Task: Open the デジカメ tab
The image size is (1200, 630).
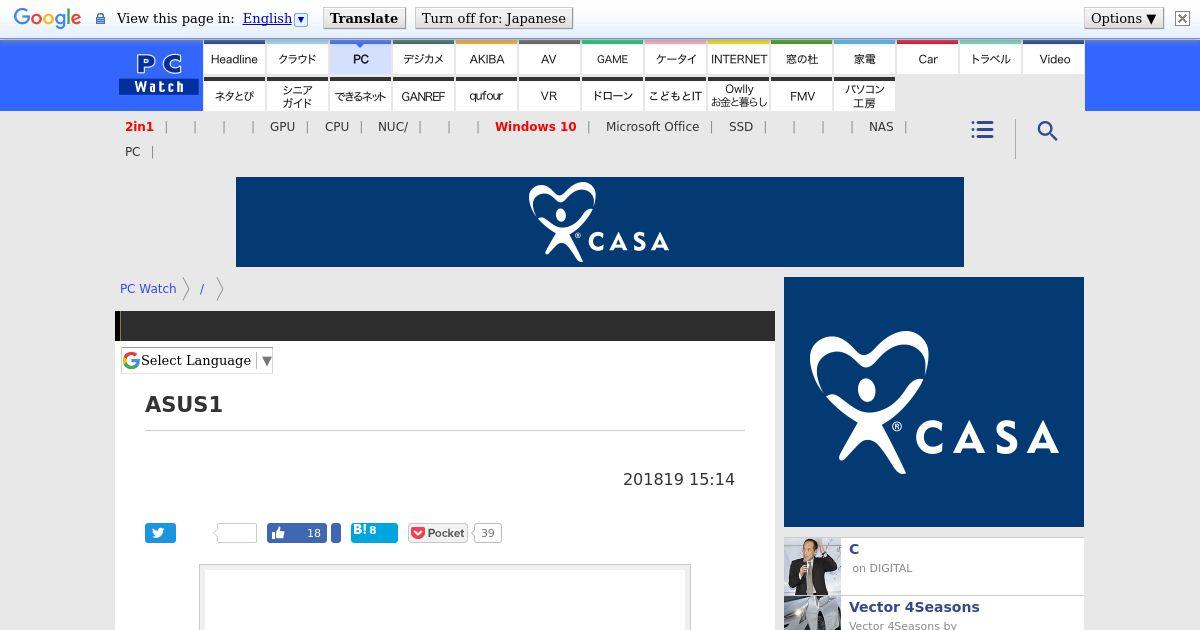Action: click(x=423, y=58)
